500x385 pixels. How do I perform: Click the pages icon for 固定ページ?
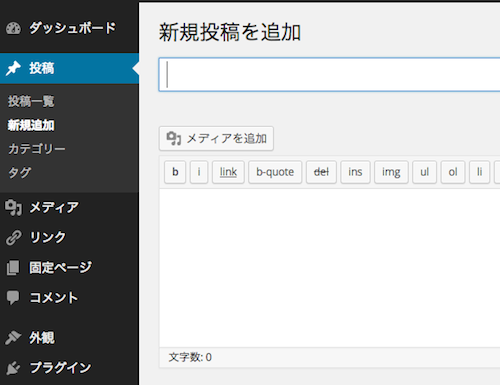coord(13,268)
